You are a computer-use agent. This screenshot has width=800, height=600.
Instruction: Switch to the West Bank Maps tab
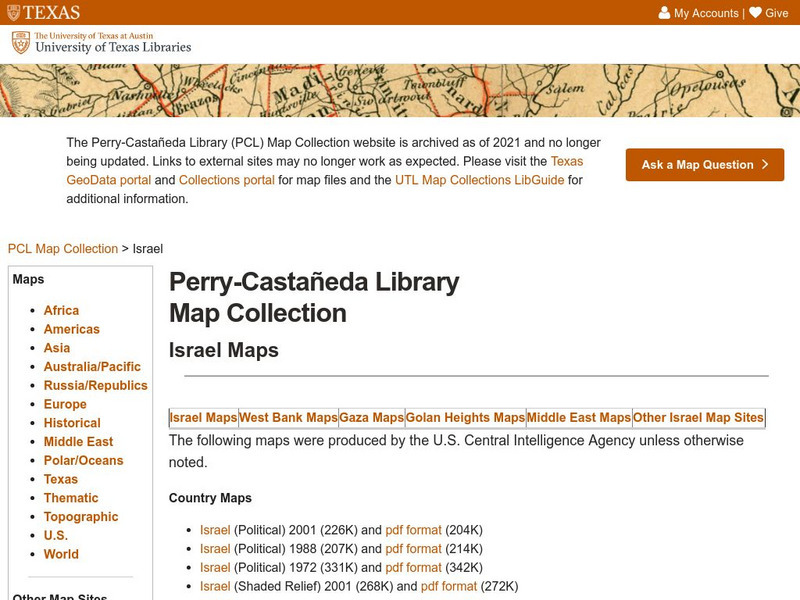point(288,418)
